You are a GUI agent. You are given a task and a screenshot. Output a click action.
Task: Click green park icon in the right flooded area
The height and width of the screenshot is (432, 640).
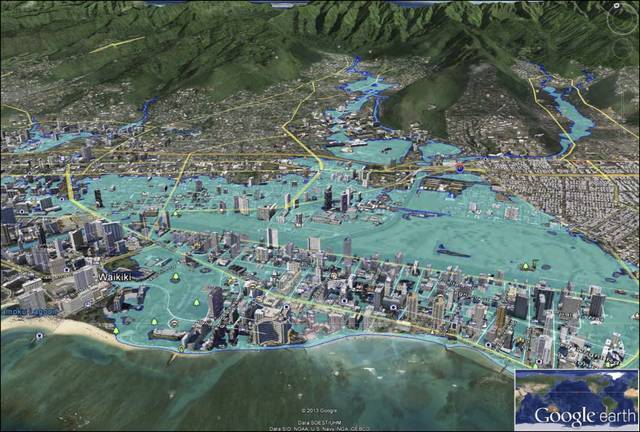point(526,265)
